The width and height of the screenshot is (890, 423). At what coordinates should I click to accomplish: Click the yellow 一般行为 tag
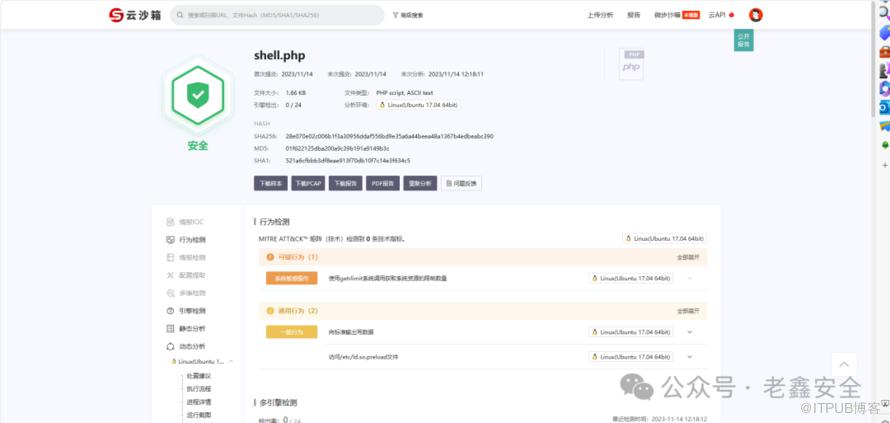(x=292, y=332)
